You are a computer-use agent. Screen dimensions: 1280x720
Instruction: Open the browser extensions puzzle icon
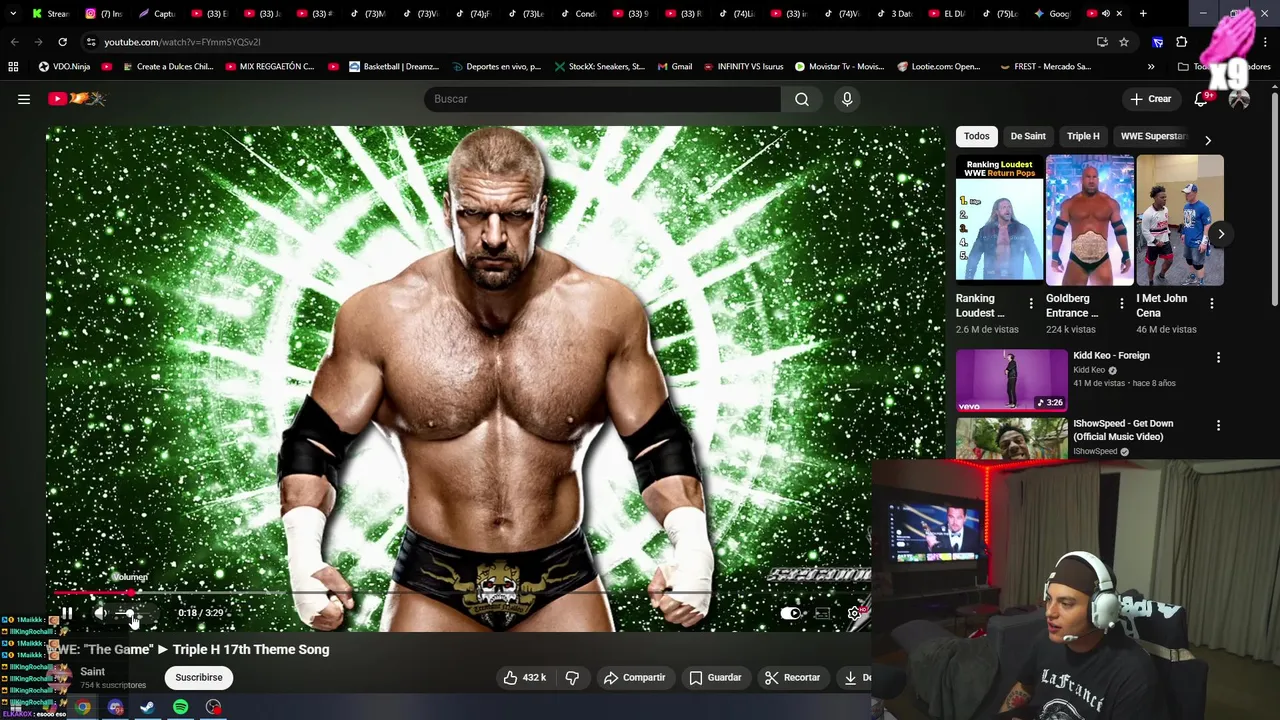[x=1182, y=42]
